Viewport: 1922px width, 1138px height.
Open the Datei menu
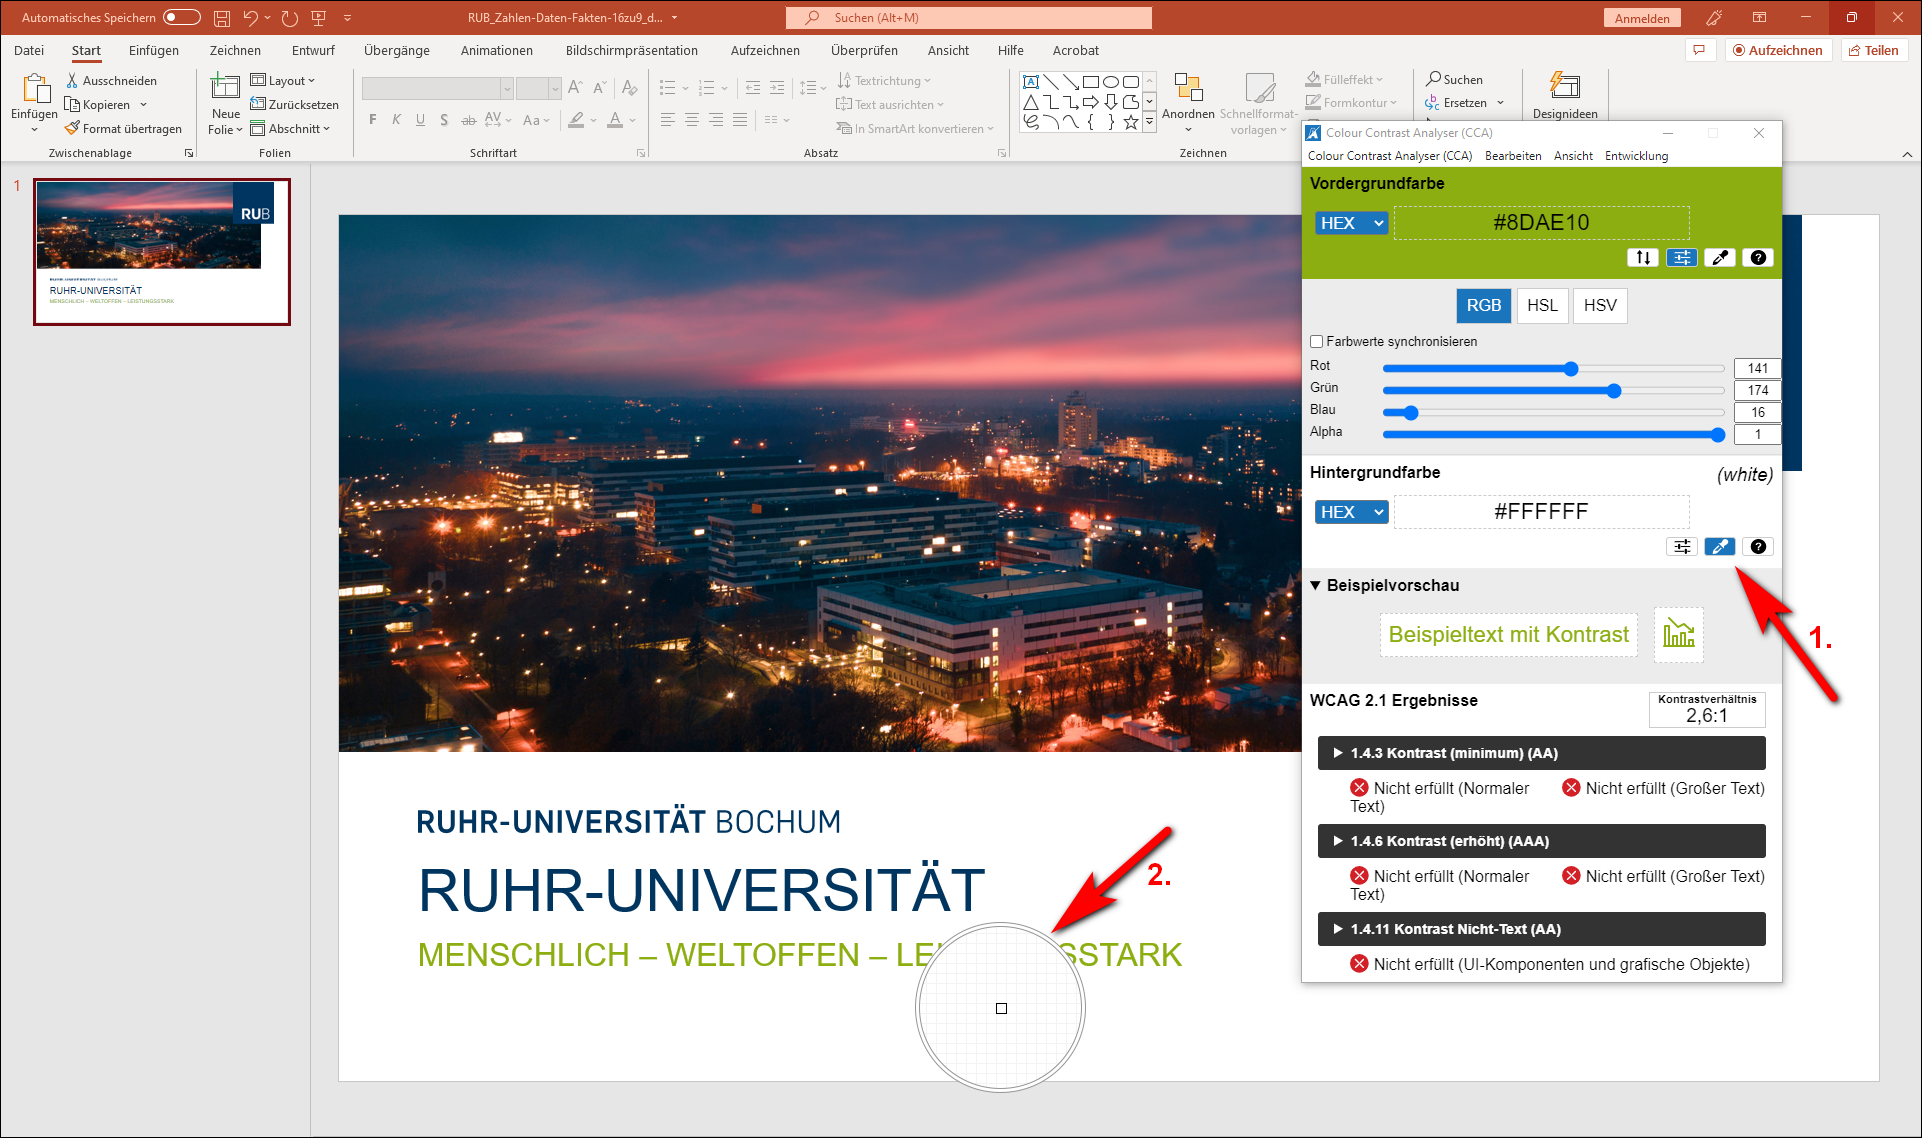29,50
